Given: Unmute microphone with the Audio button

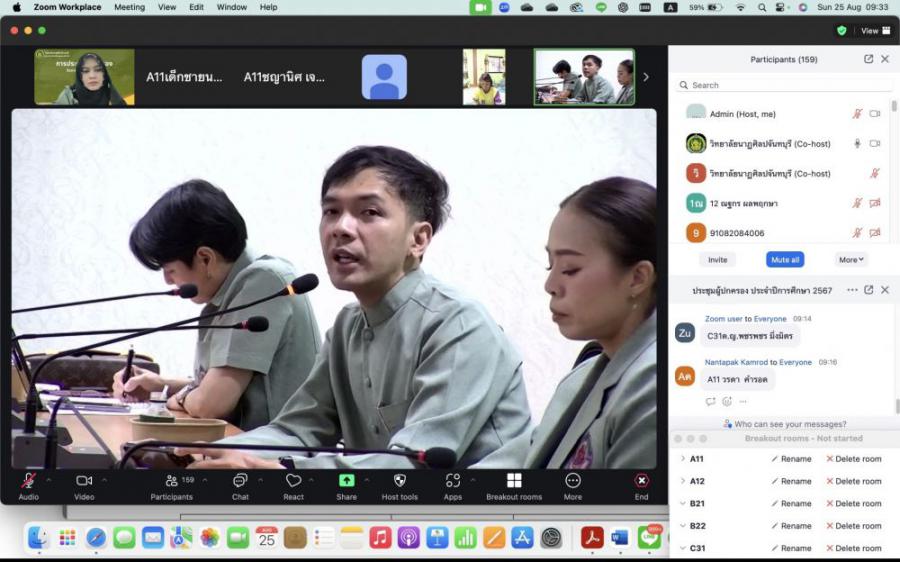Looking at the screenshot, I should pos(28,481).
